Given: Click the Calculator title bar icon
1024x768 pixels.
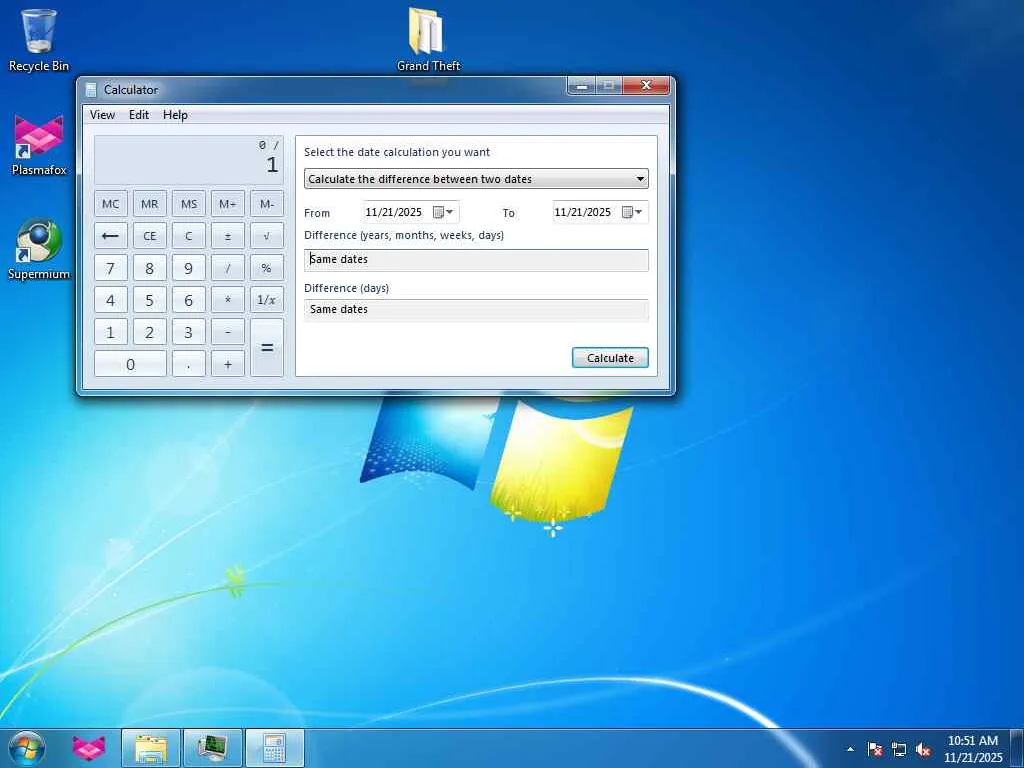Looking at the screenshot, I should click(91, 89).
